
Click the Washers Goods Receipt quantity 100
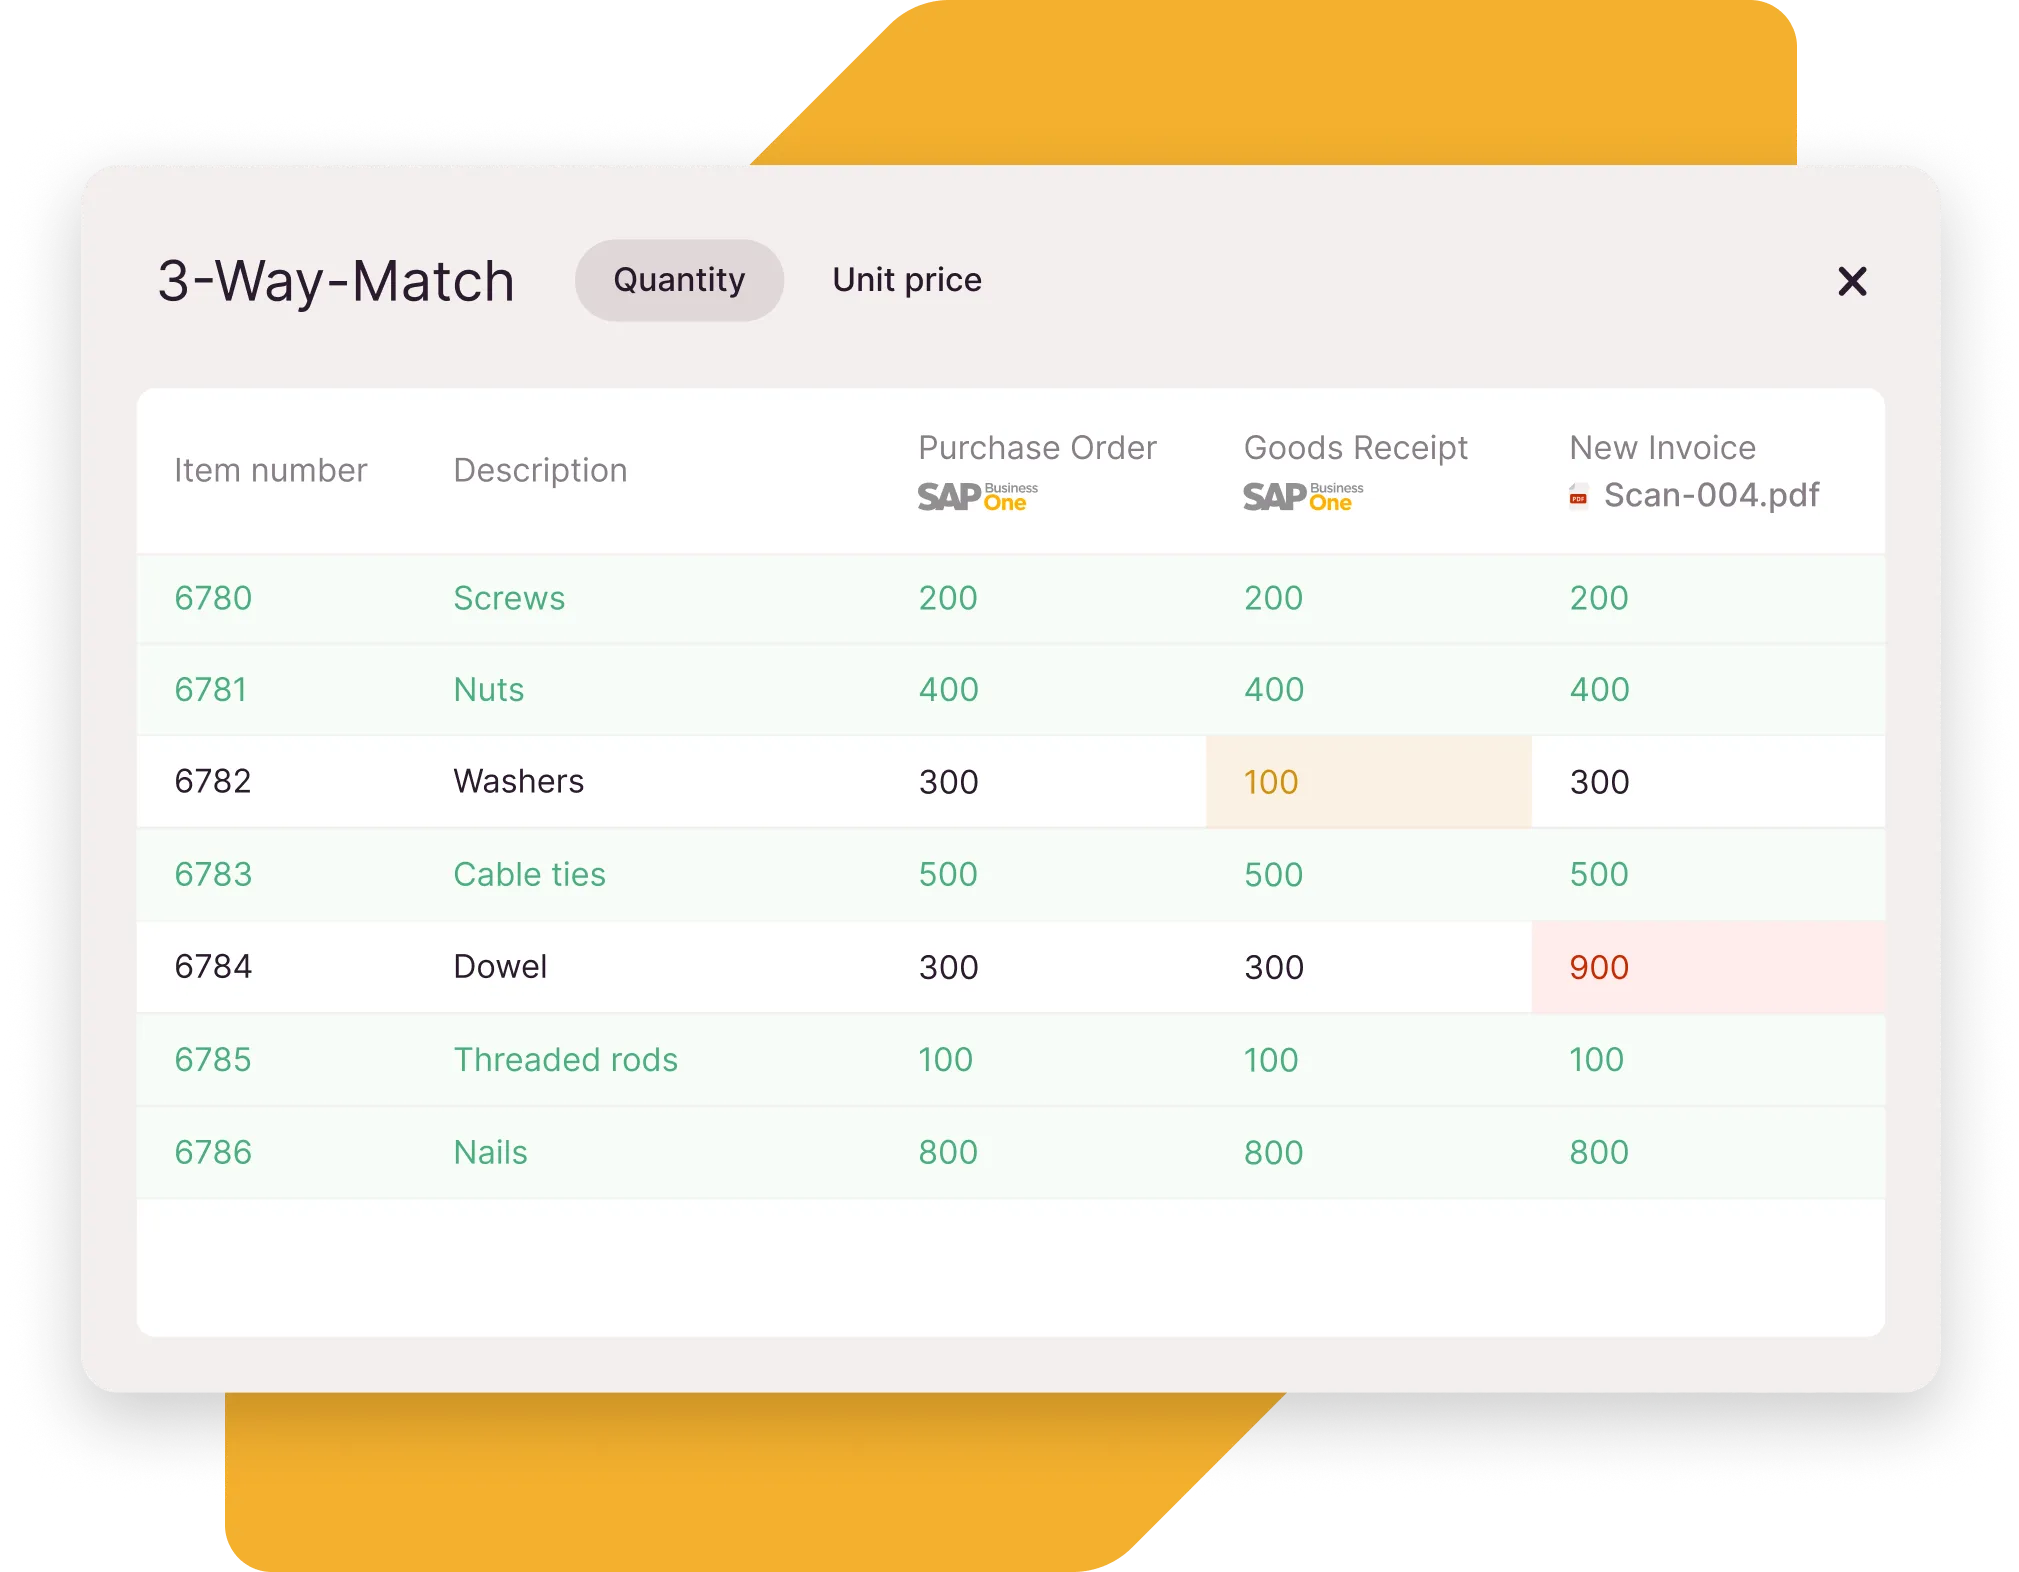1275,782
